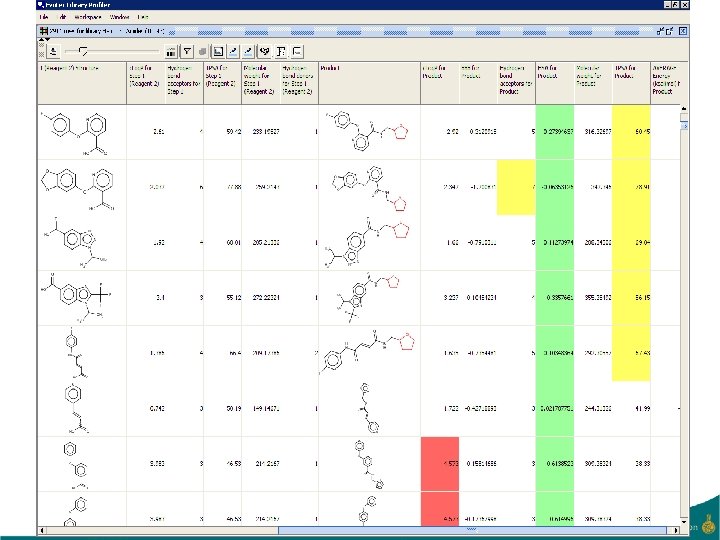Click the heart-shaped structure icon in the toolbar
Screen dimensions: 720x540
pos(264,51)
